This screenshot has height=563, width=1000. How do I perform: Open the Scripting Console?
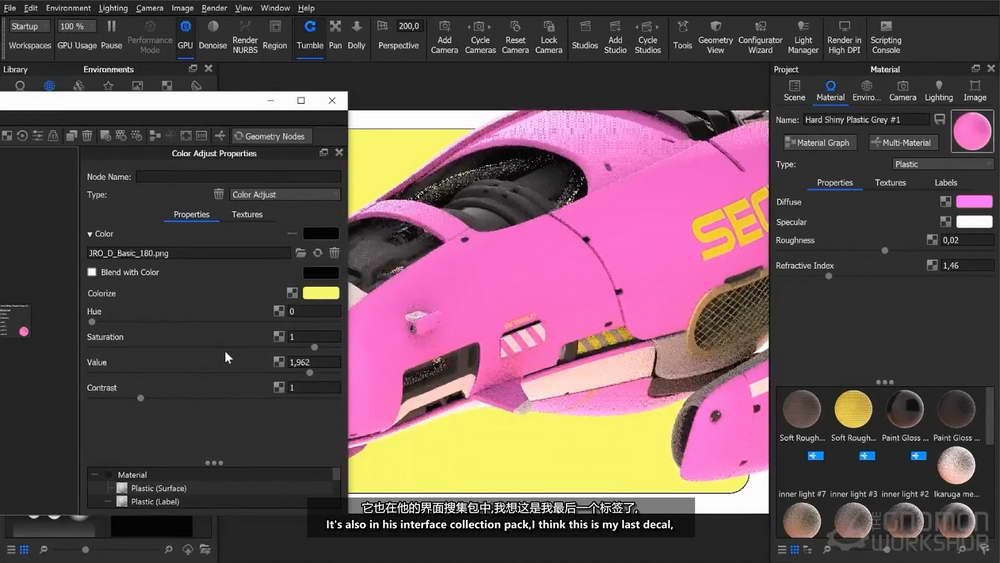(886, 36)
